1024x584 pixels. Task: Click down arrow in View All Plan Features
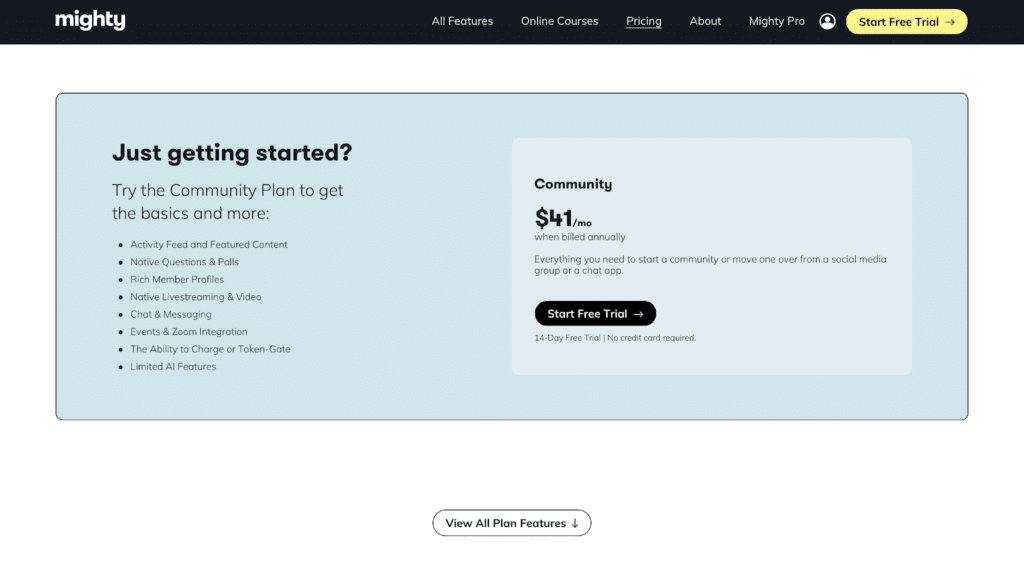(575, 523)
